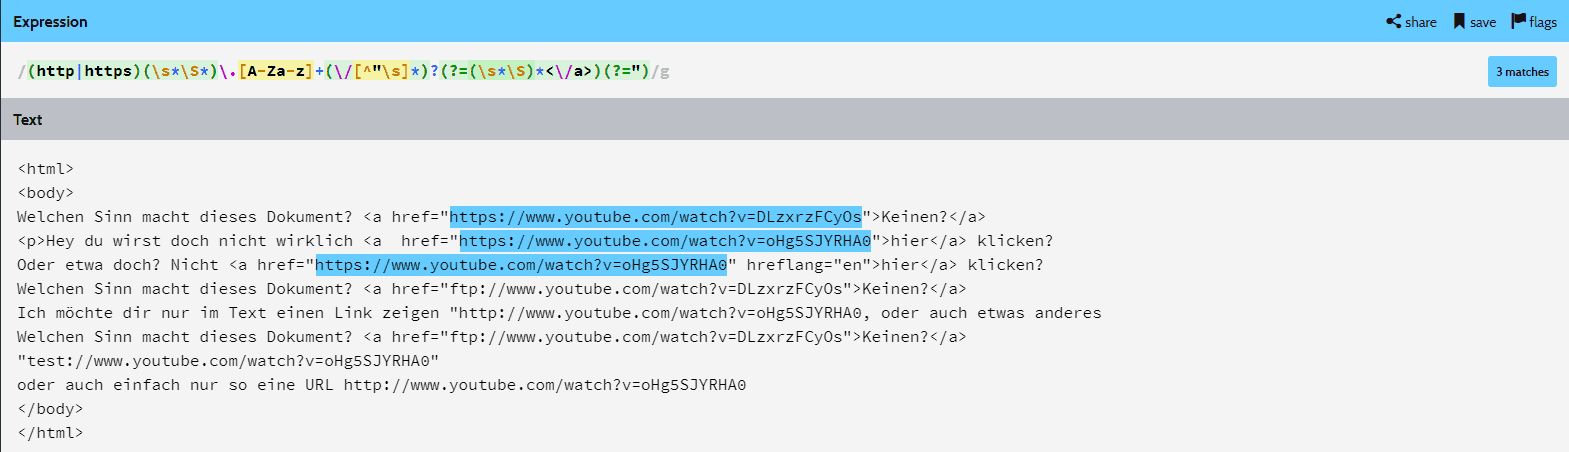
Task: Click the highlighted match before hreflang="en"
Action: [x=521, y=265]
